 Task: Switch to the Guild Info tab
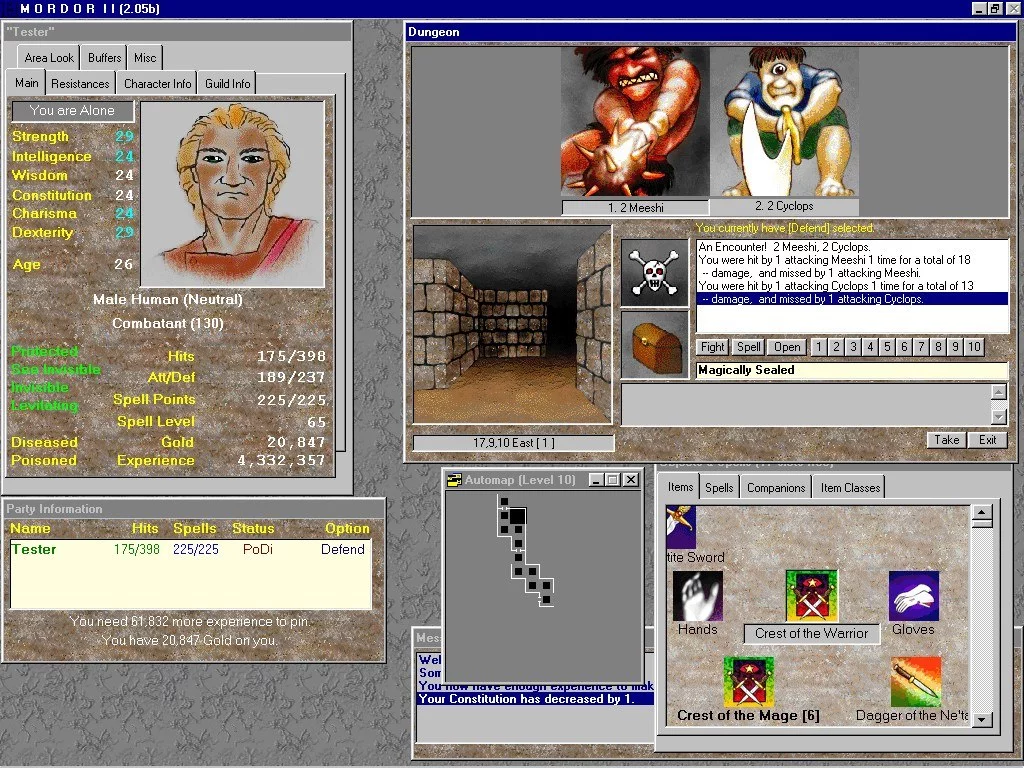tap(227, 84)
